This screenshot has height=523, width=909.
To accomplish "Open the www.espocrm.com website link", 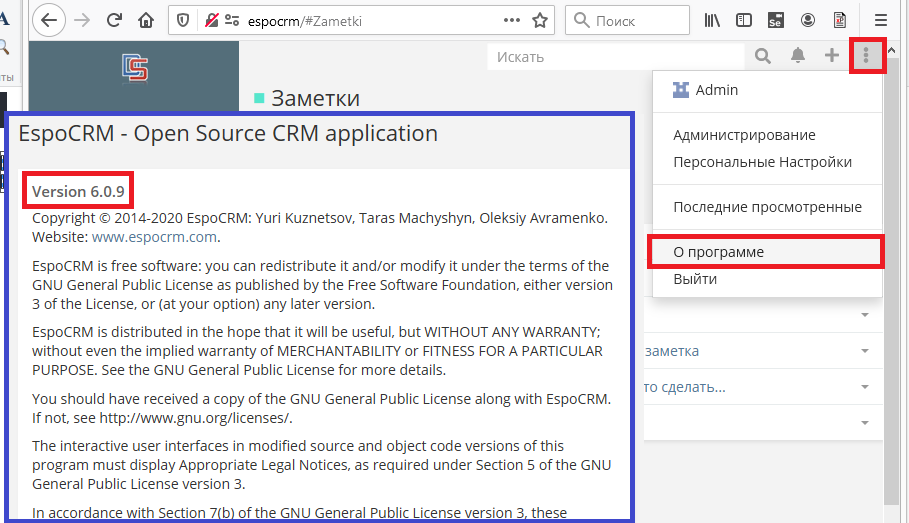I will click(154, 237).
